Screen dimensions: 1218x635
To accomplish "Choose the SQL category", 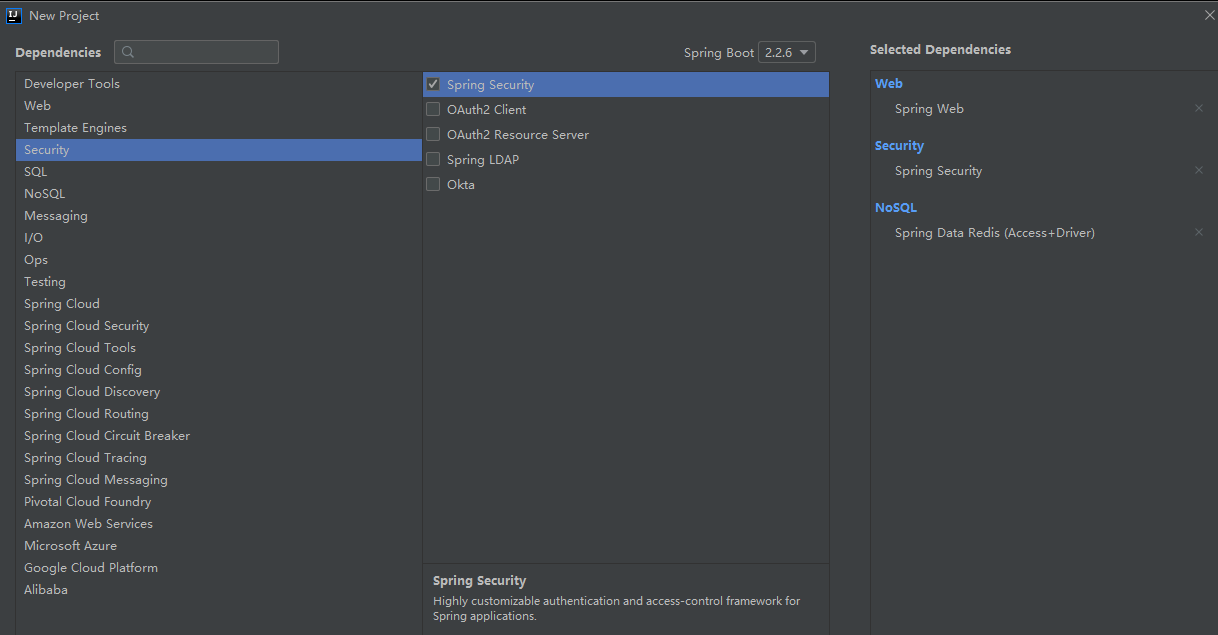I will 219,171.
